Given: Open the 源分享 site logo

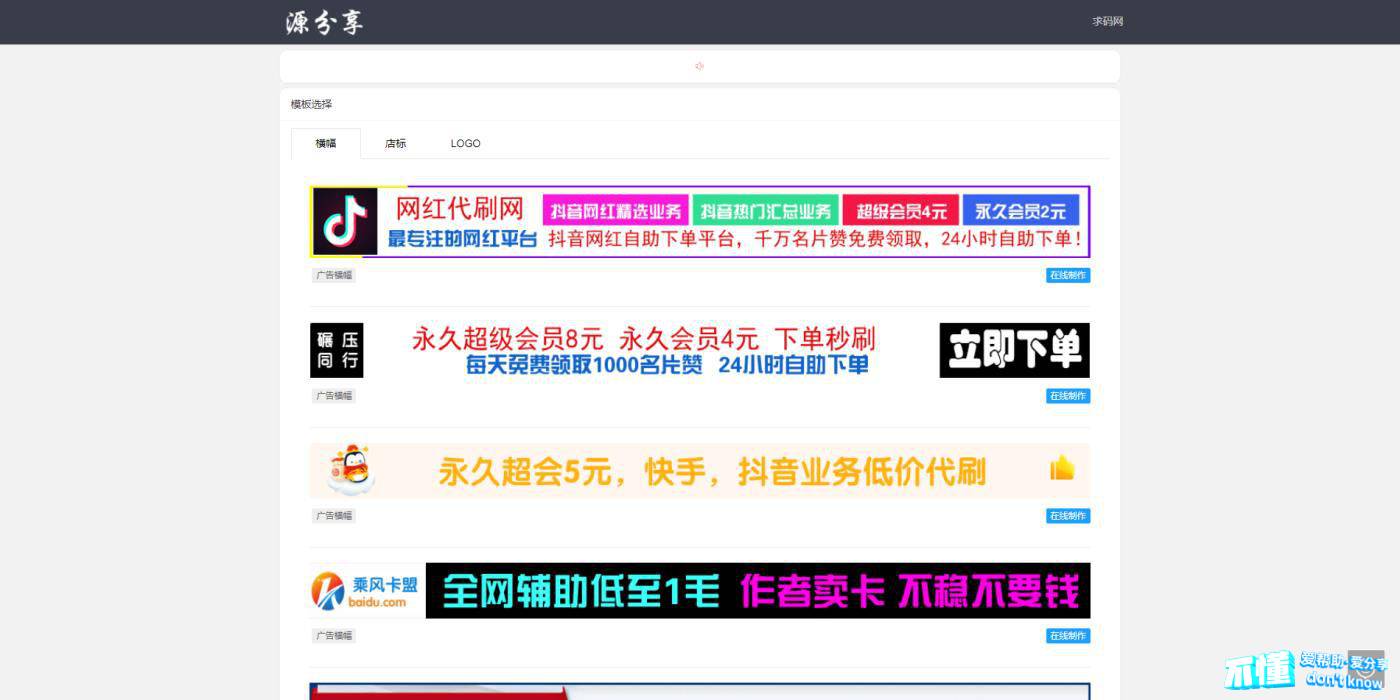Looking at the screenshot, I should pyautogui.click(x=325, y=21).
